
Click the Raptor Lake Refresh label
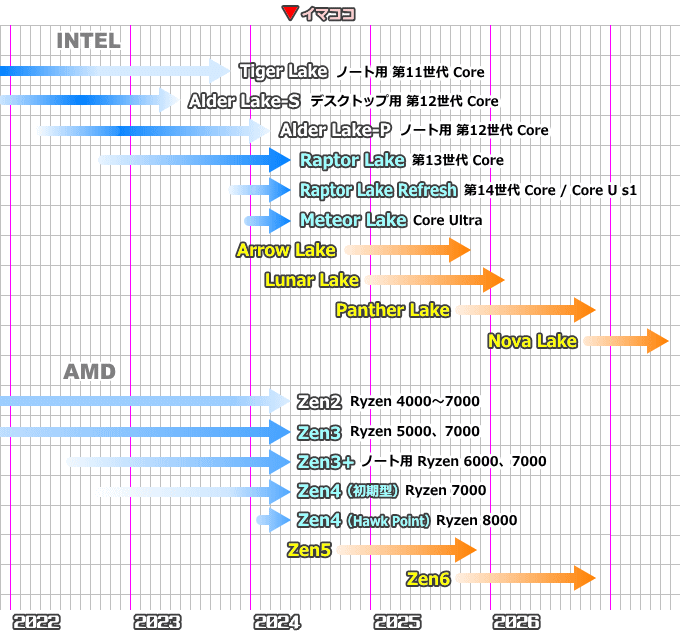[378, 190]
